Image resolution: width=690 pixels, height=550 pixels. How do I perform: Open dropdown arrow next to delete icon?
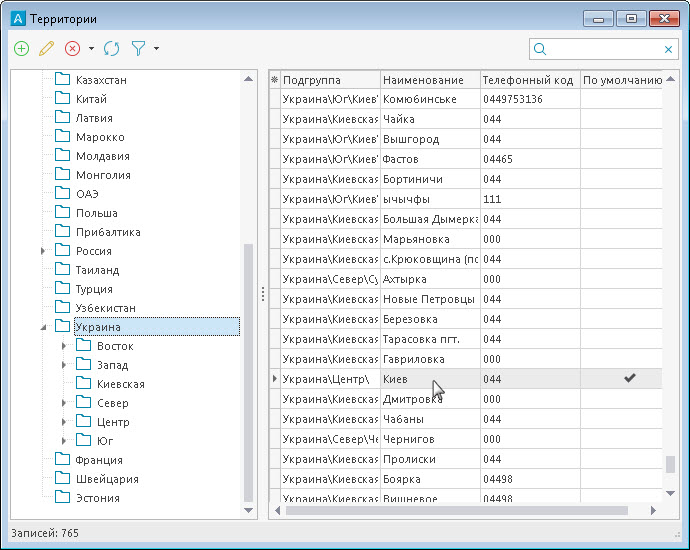[x=91, y=48]
